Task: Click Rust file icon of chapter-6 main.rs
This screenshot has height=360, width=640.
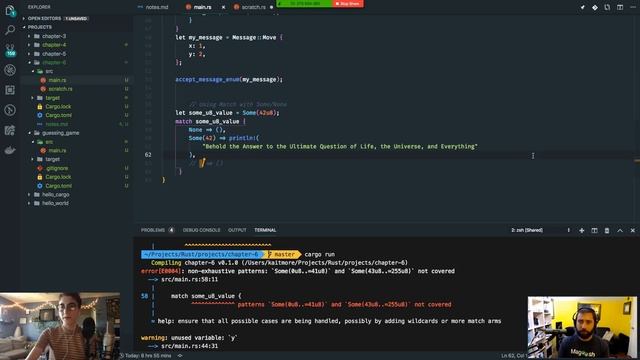Action: [x=43, y=80]
